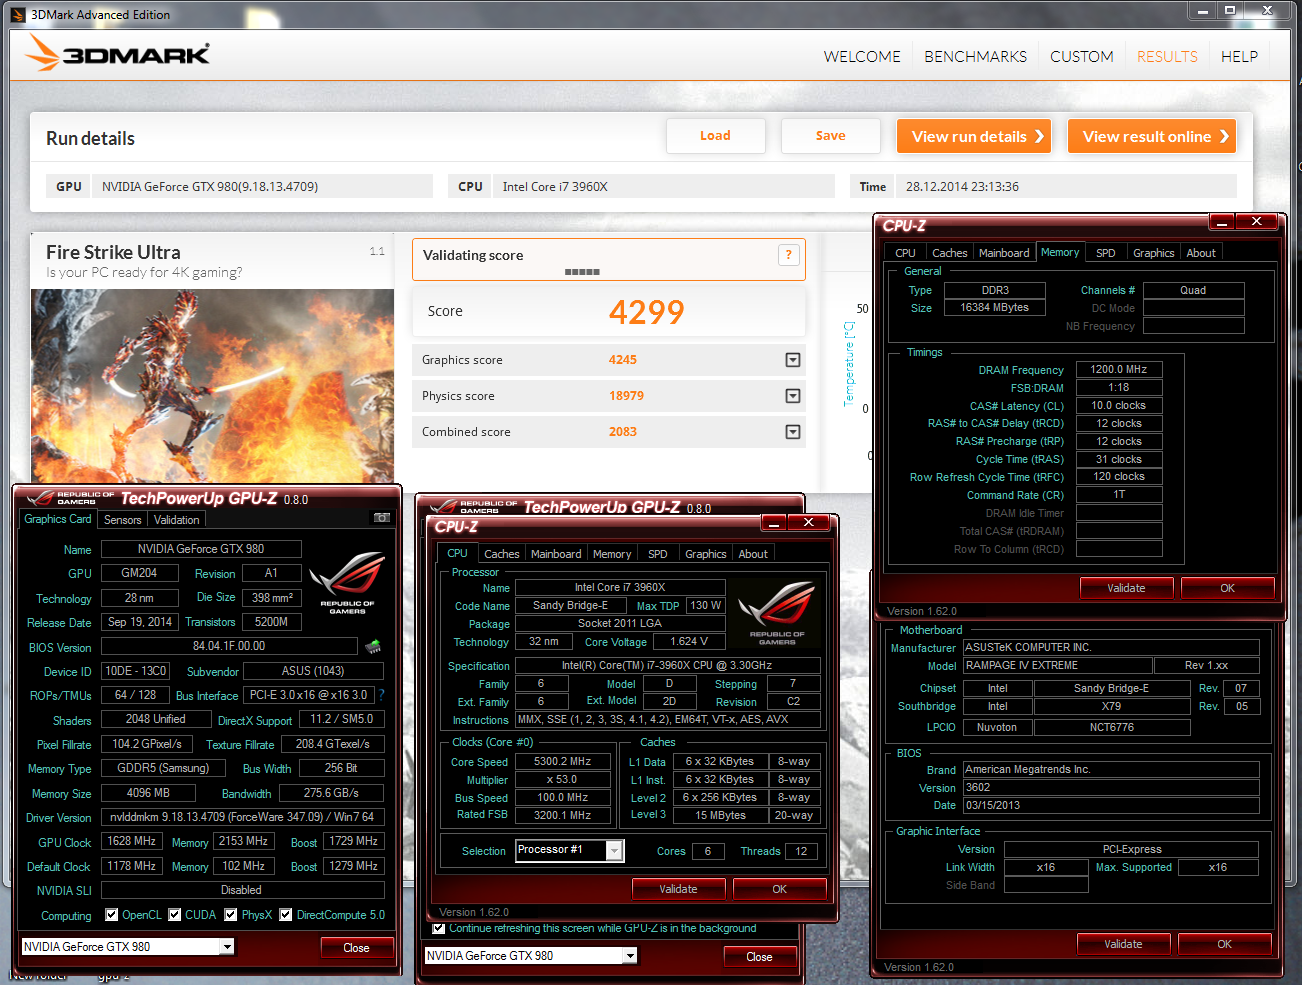Open the Fire Strike Ultra benchmark image

pyautogui.click(x=212, y=386)
